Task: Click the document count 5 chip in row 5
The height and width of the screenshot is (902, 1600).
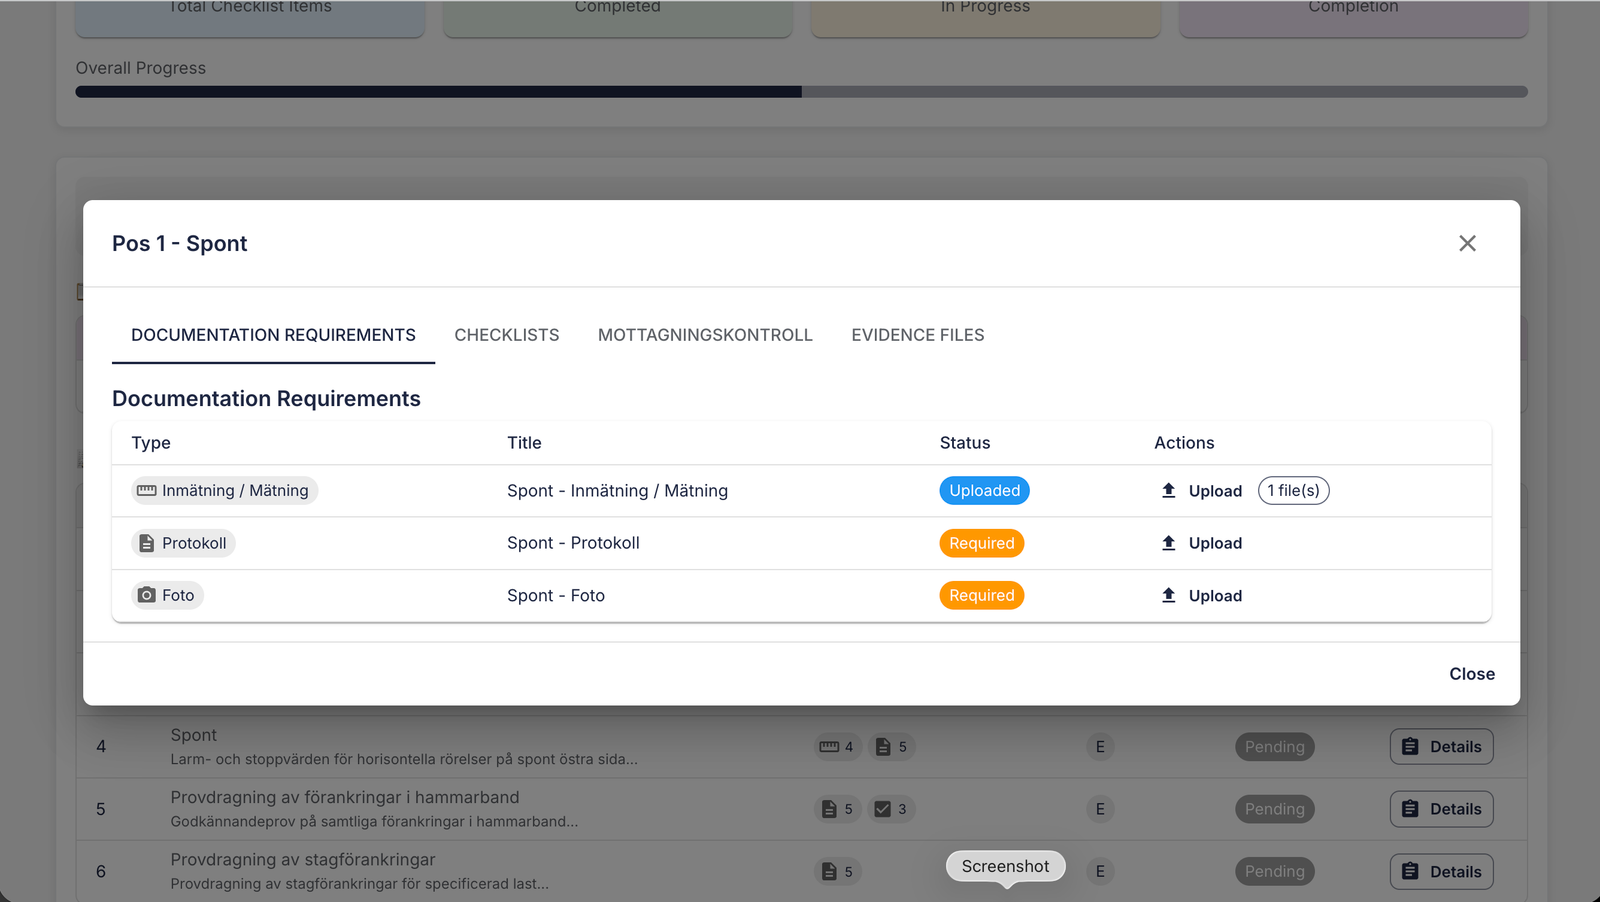Action: click(x=837, y=809)
